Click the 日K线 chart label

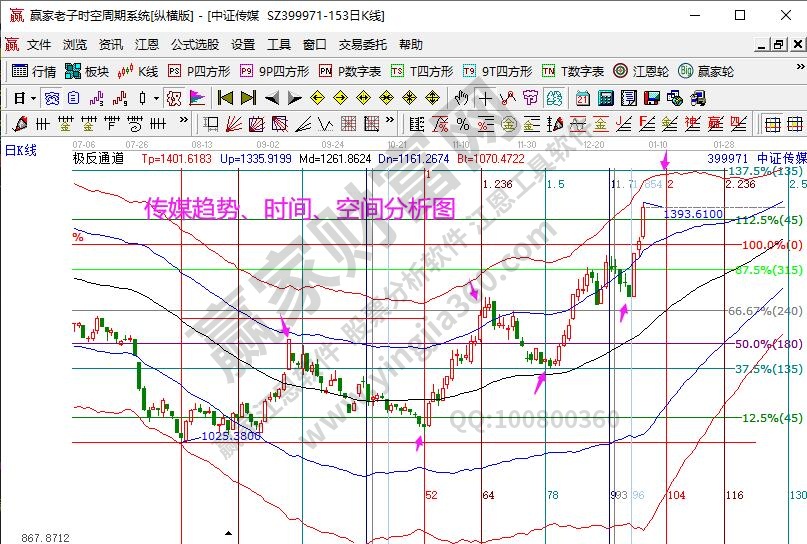point(21,150)
